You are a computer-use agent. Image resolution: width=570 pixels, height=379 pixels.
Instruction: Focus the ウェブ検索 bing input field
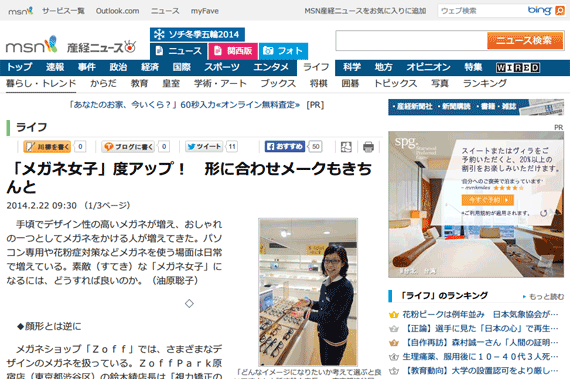click(x=481, y=11)
